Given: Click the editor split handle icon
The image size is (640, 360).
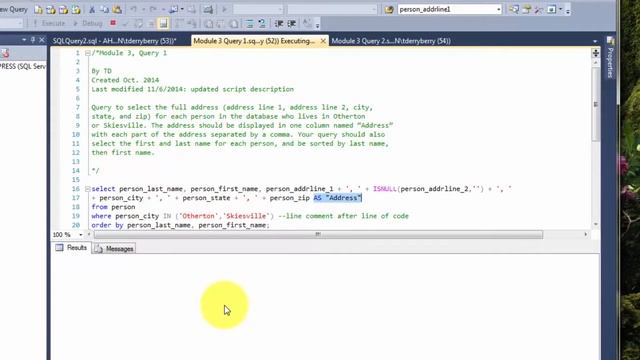Looking at the screenshot, I should point(596,53).
